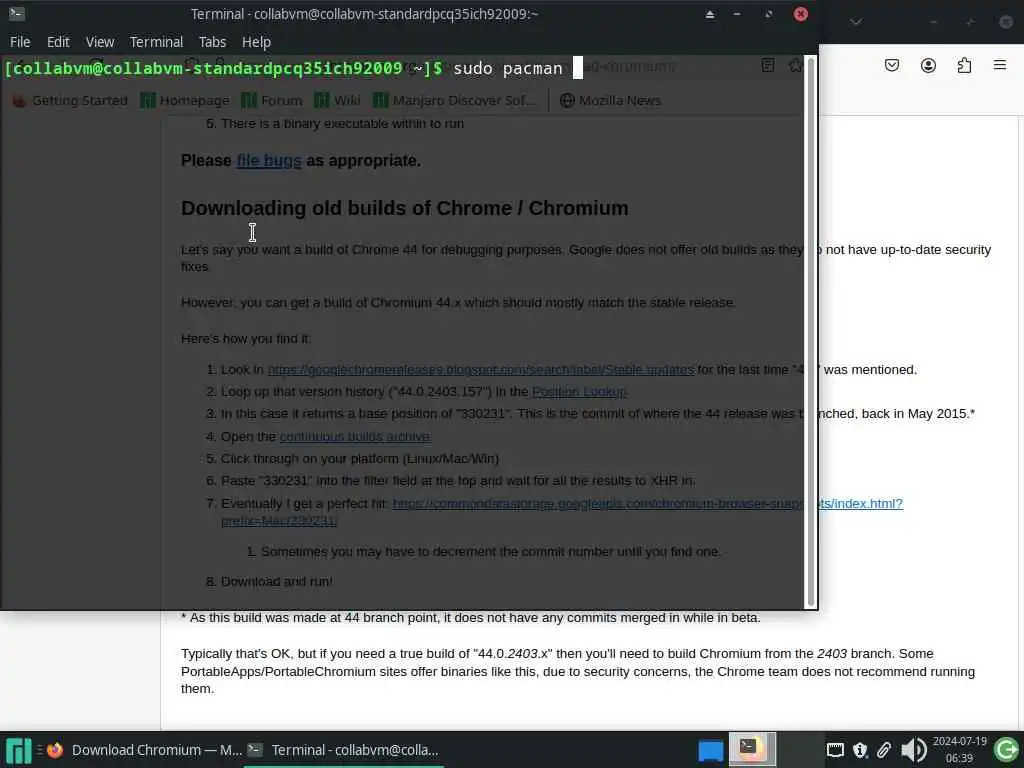Click the Terminal vertical scrollbar
The height and width of the screenshot is (768, 1024).
(x=810, y=332)
